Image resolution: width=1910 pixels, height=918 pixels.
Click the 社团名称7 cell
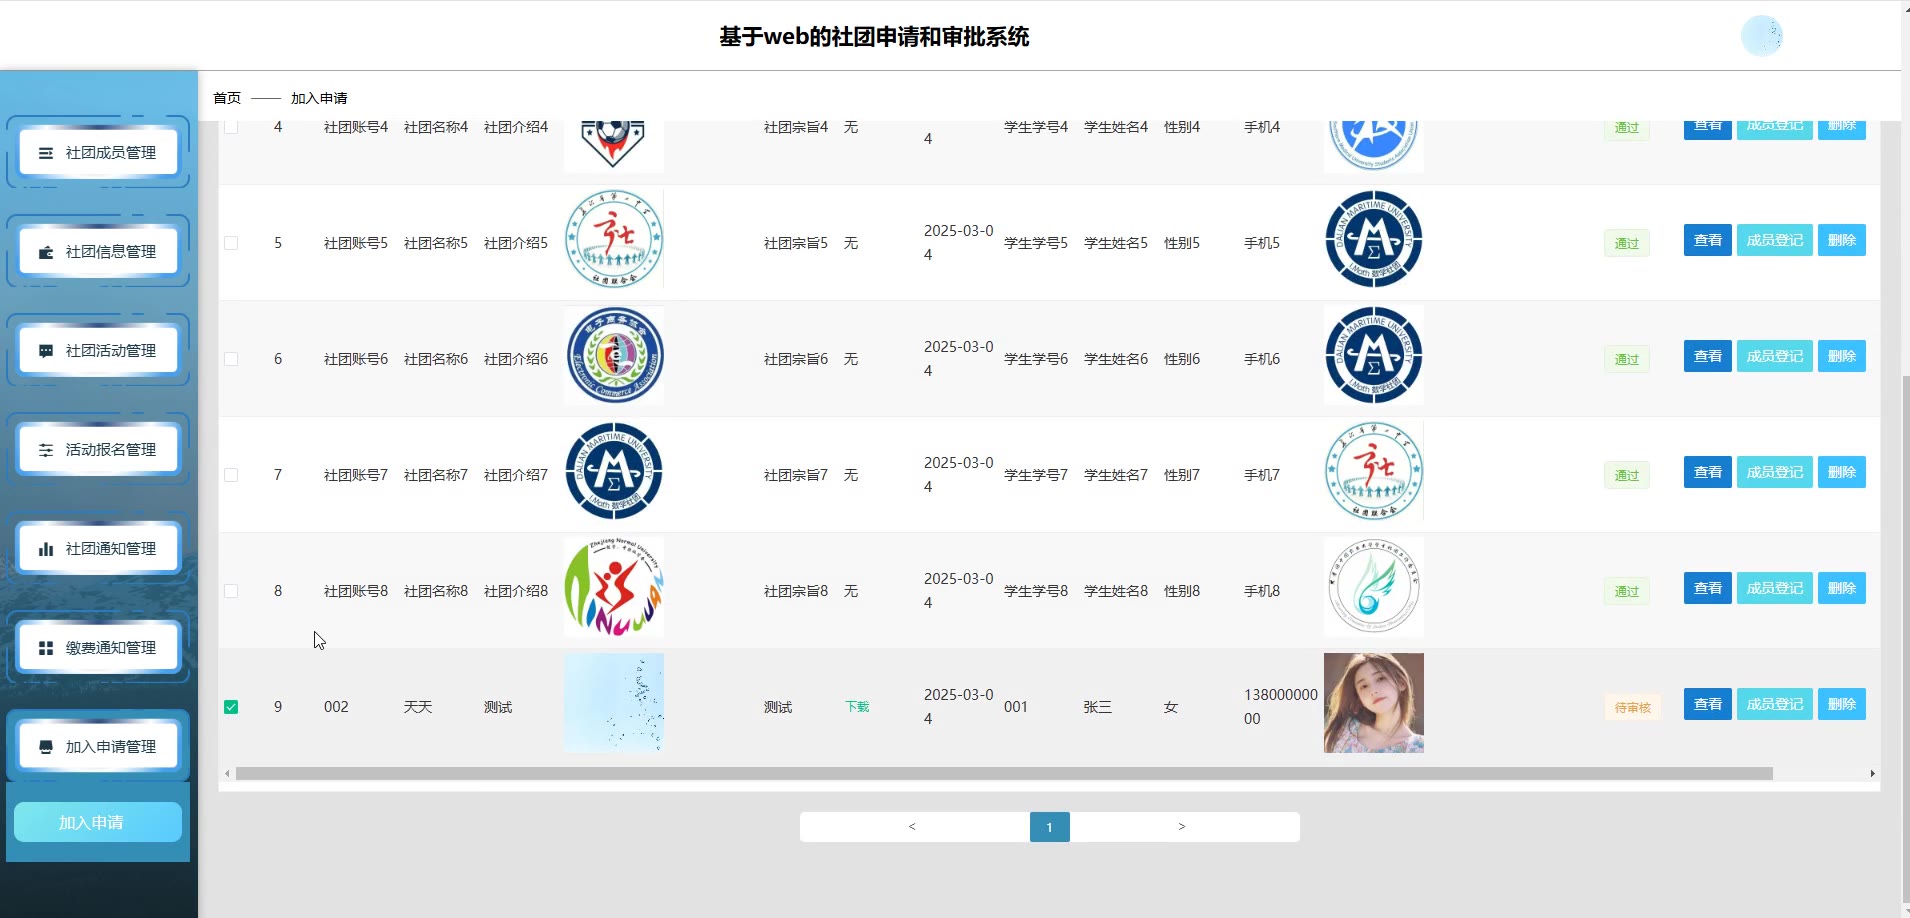click(436, 475)
